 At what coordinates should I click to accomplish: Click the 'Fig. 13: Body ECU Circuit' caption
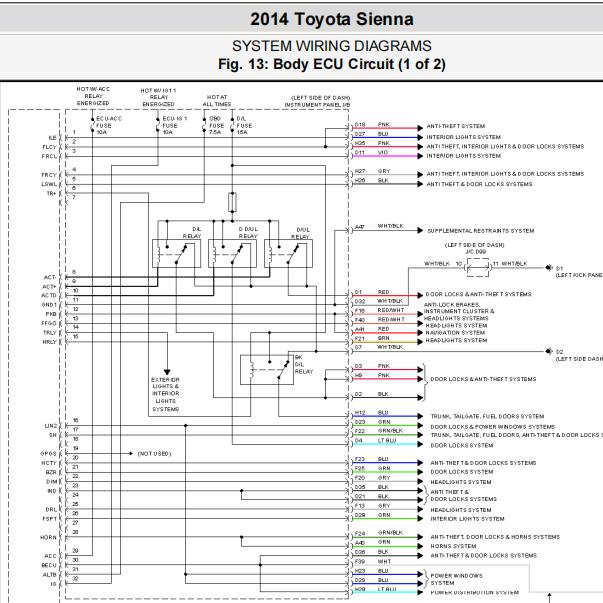coord(332,64)
